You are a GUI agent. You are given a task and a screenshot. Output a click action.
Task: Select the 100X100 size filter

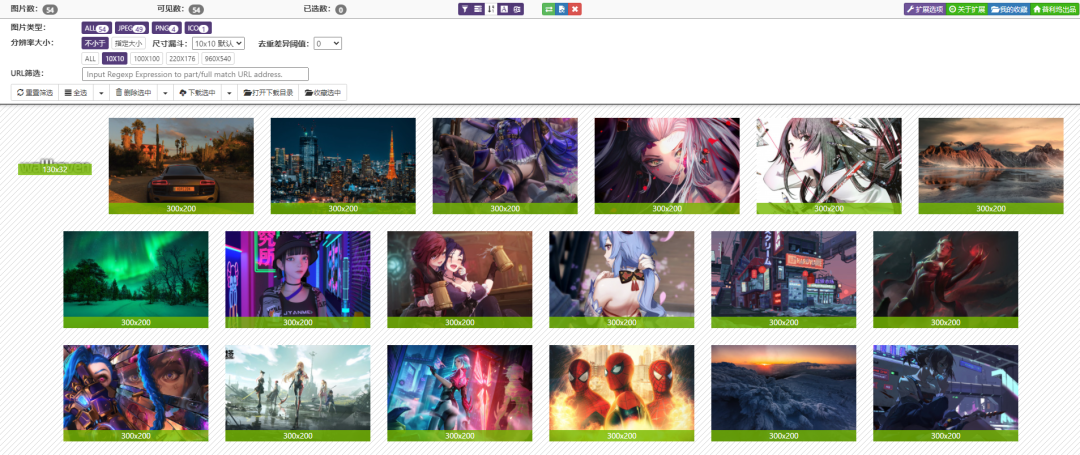click(147, 59)
